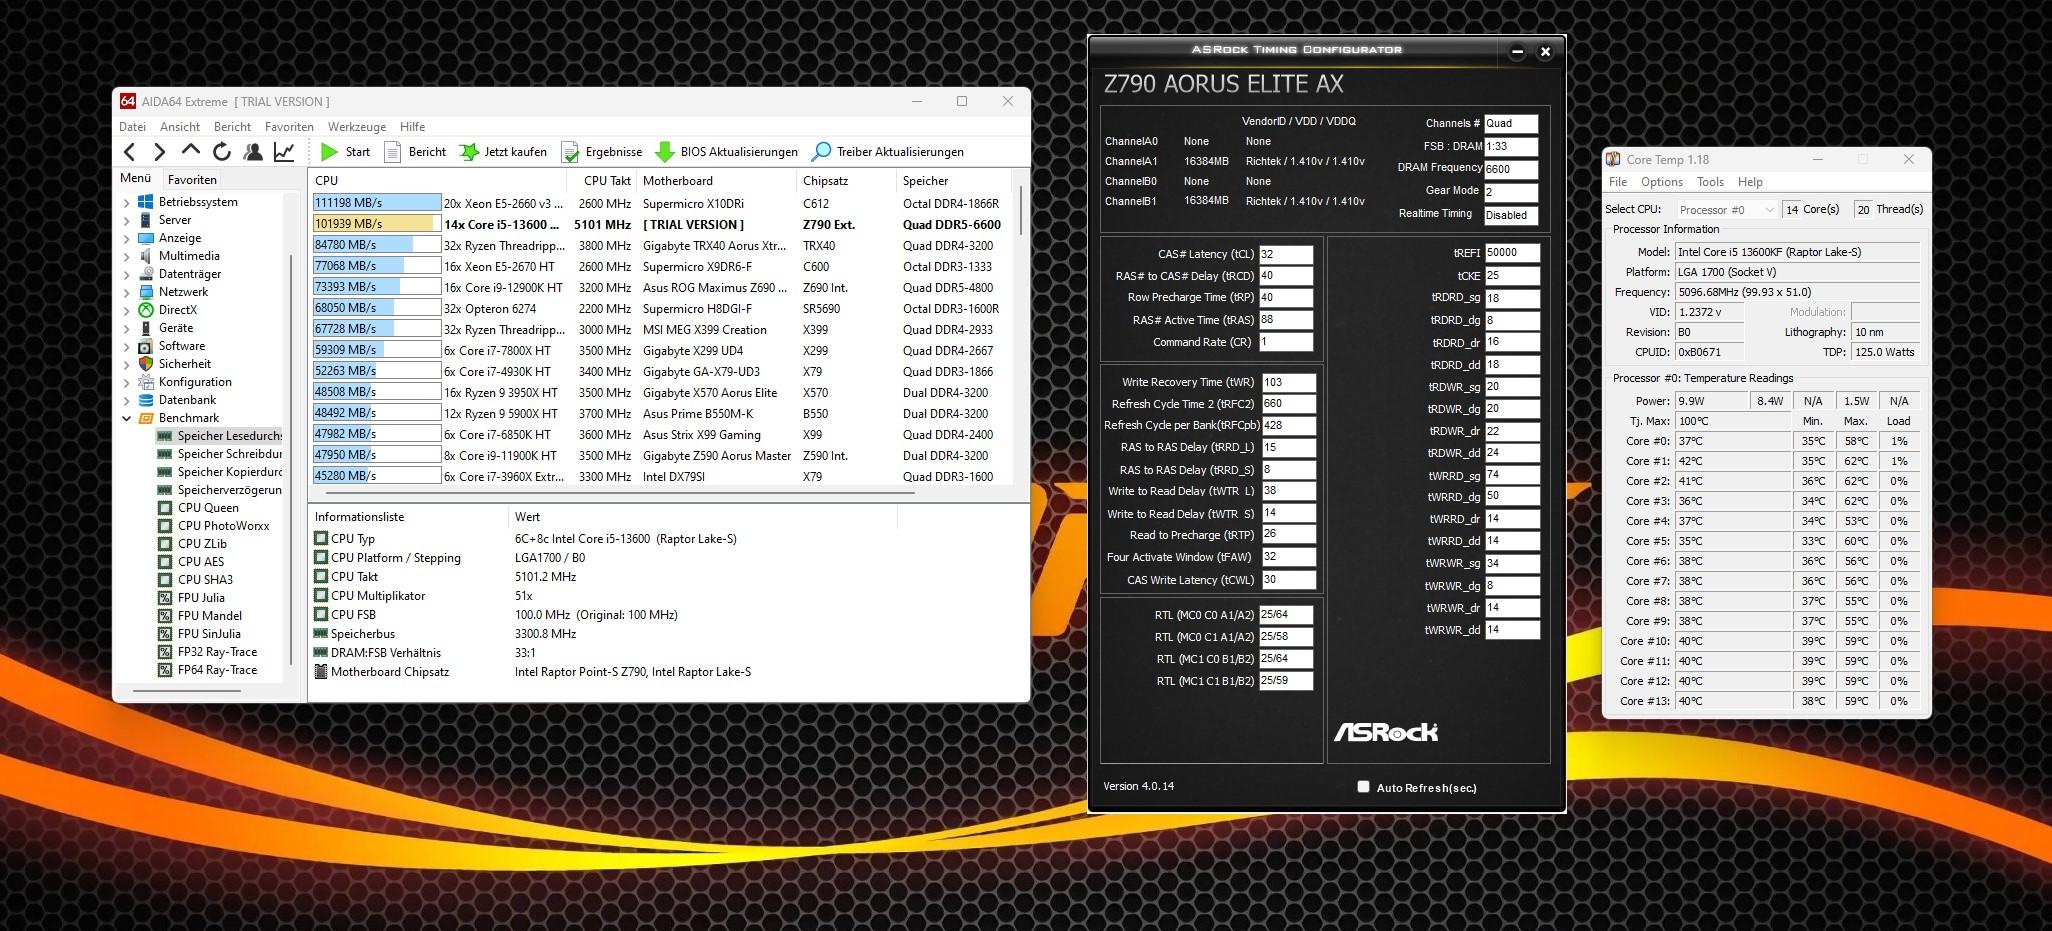This screenshot has height=931, width=2052.
Task: Expand the Netzwerk tree node
Action: click(x=127, y=292)
